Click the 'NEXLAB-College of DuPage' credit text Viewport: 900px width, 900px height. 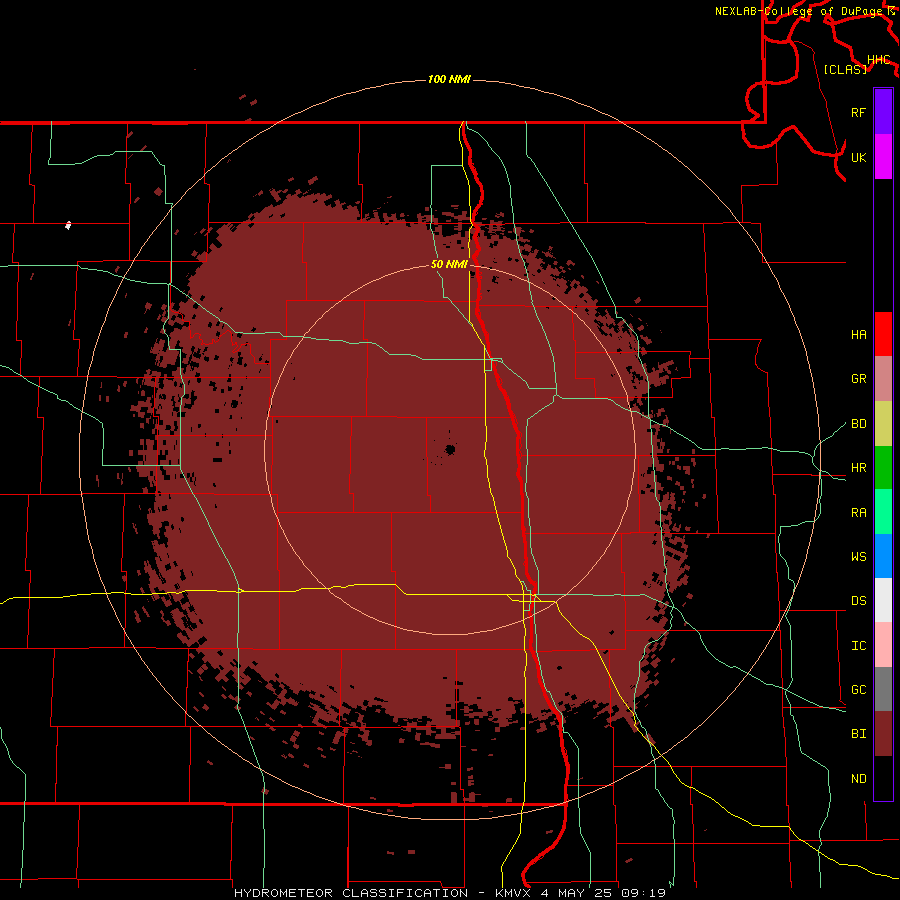tap(798, 11)
